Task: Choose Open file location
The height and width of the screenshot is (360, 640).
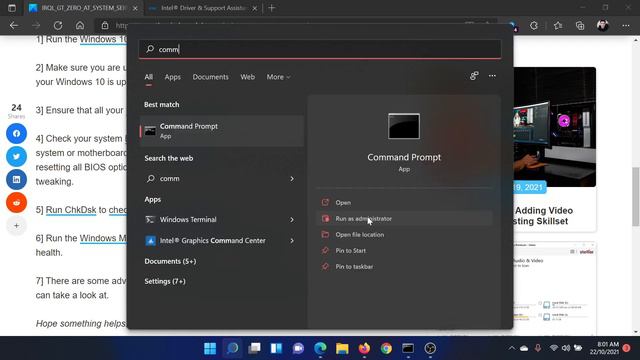Action: click(404, 235)
